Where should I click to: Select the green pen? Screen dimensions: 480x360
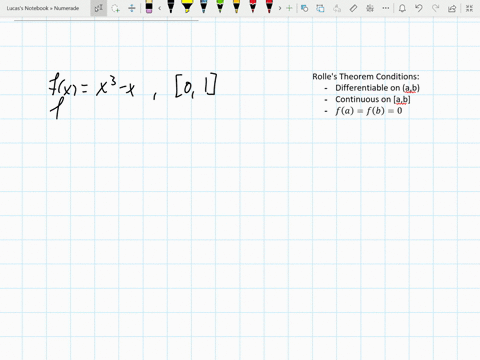220,6
